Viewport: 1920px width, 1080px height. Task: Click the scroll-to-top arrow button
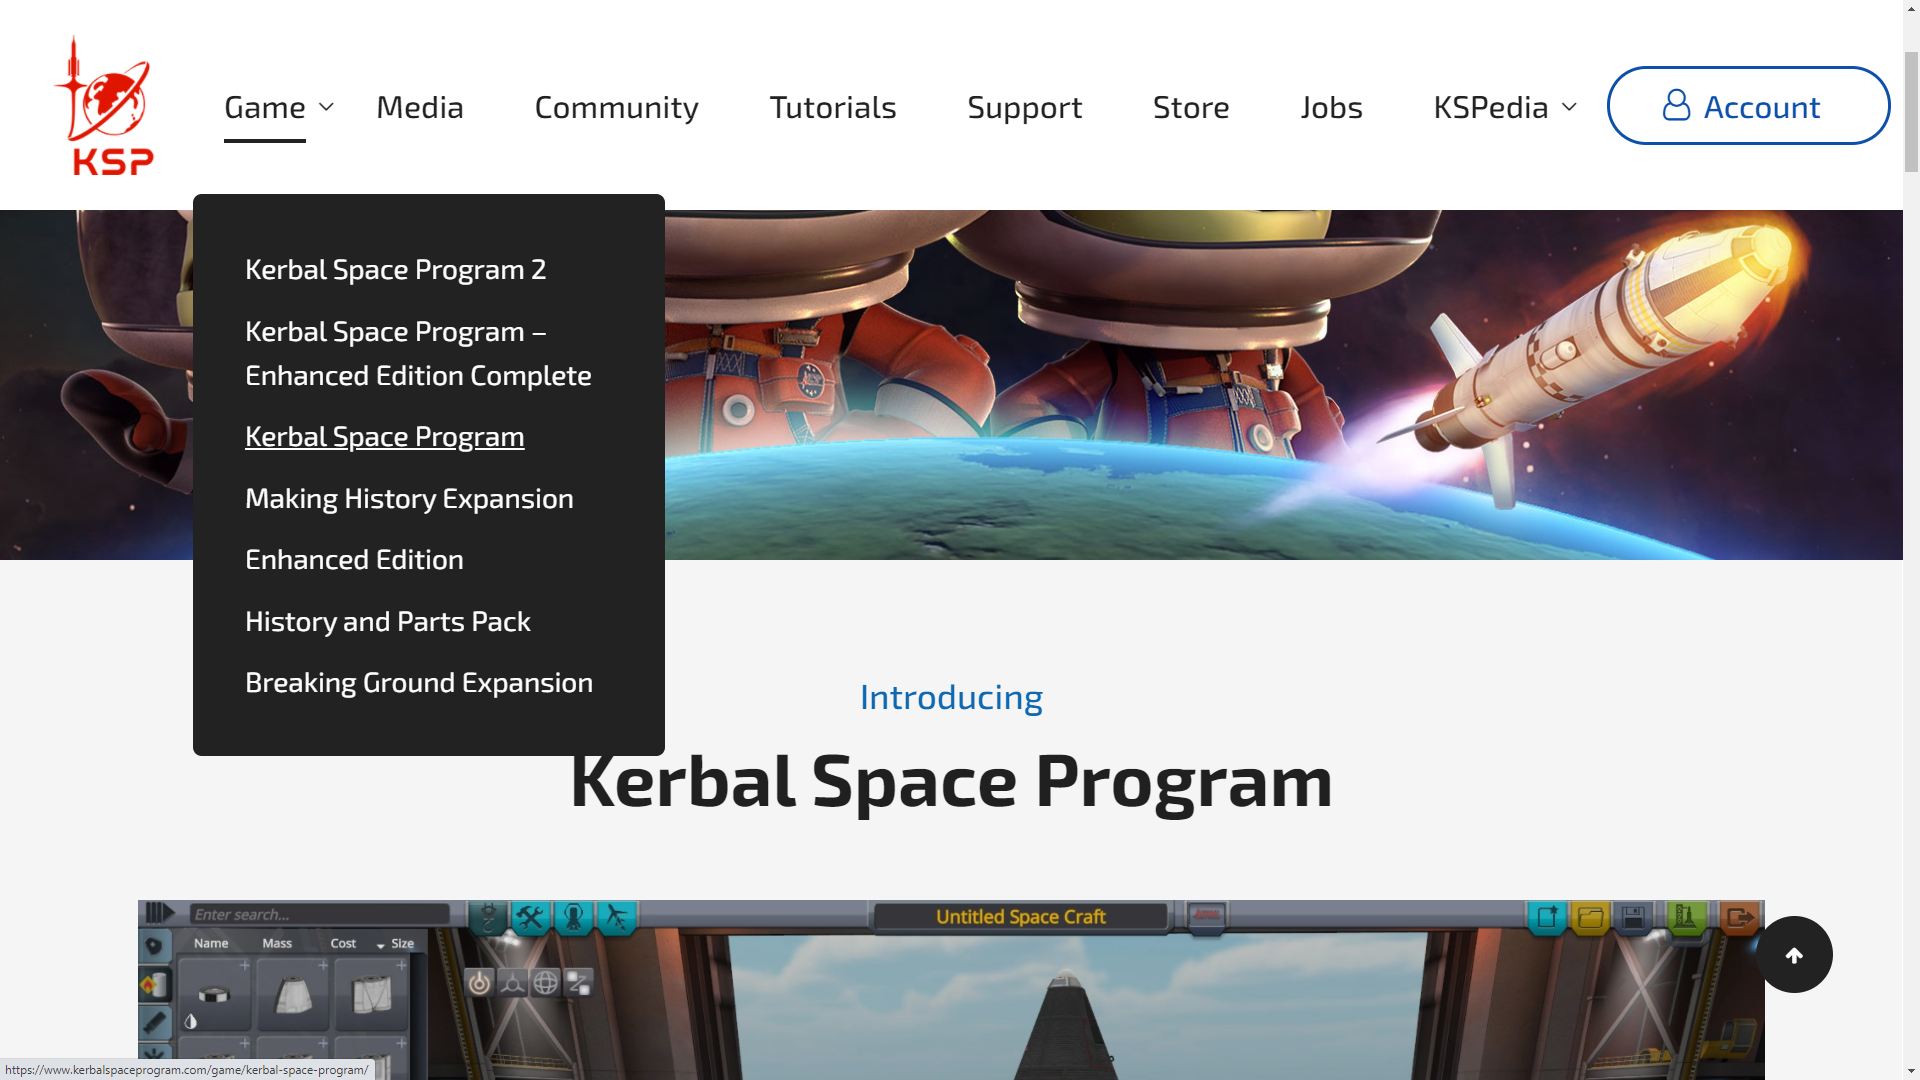[x=1795, y=955]
